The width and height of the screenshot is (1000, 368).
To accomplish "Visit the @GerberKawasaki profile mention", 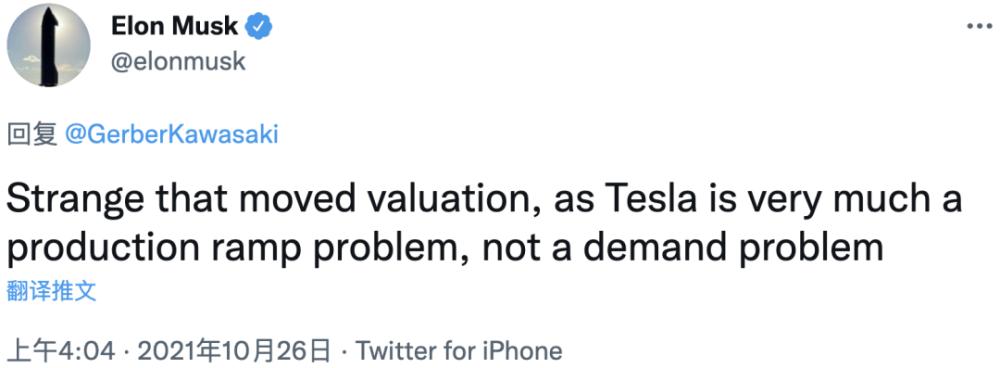I will (x=172, y=135).
